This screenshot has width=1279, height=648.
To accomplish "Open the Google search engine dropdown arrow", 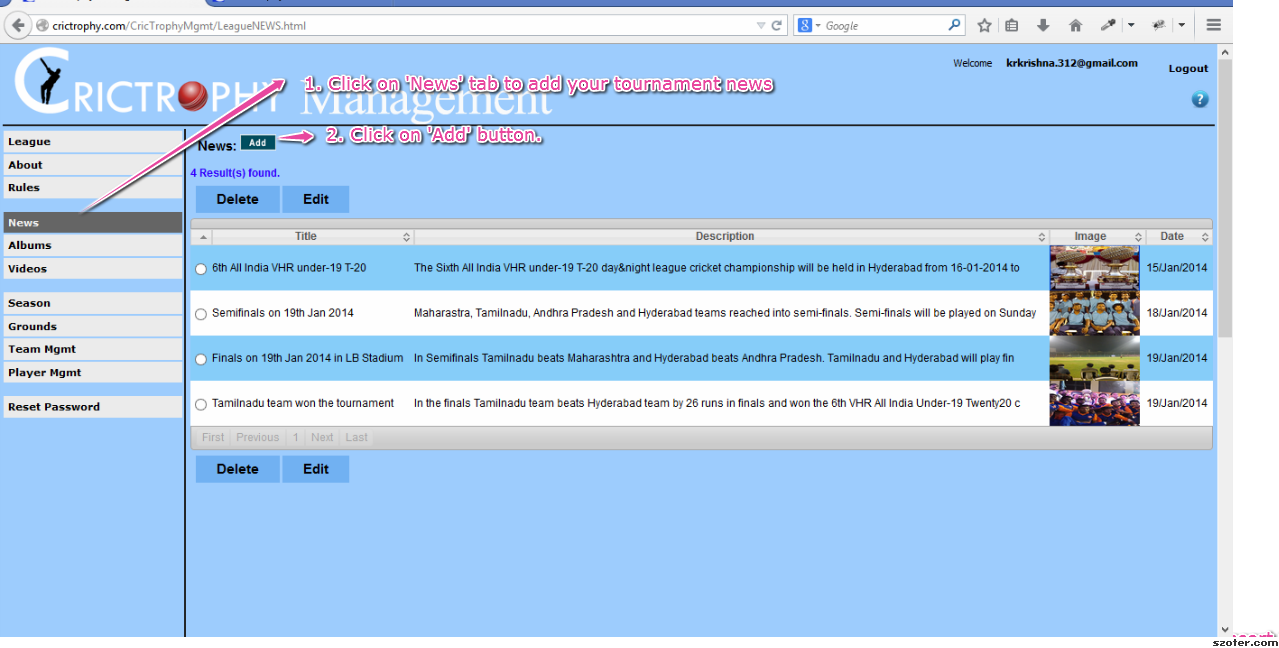I will 818,26.
